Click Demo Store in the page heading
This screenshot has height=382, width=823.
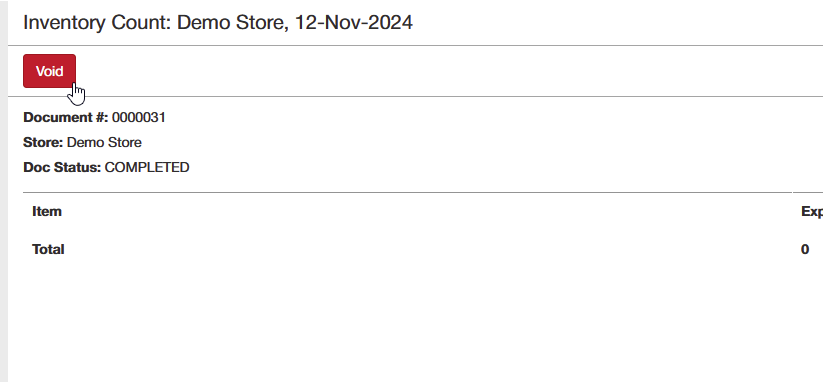pyautogui.click(x=233, y=23)
